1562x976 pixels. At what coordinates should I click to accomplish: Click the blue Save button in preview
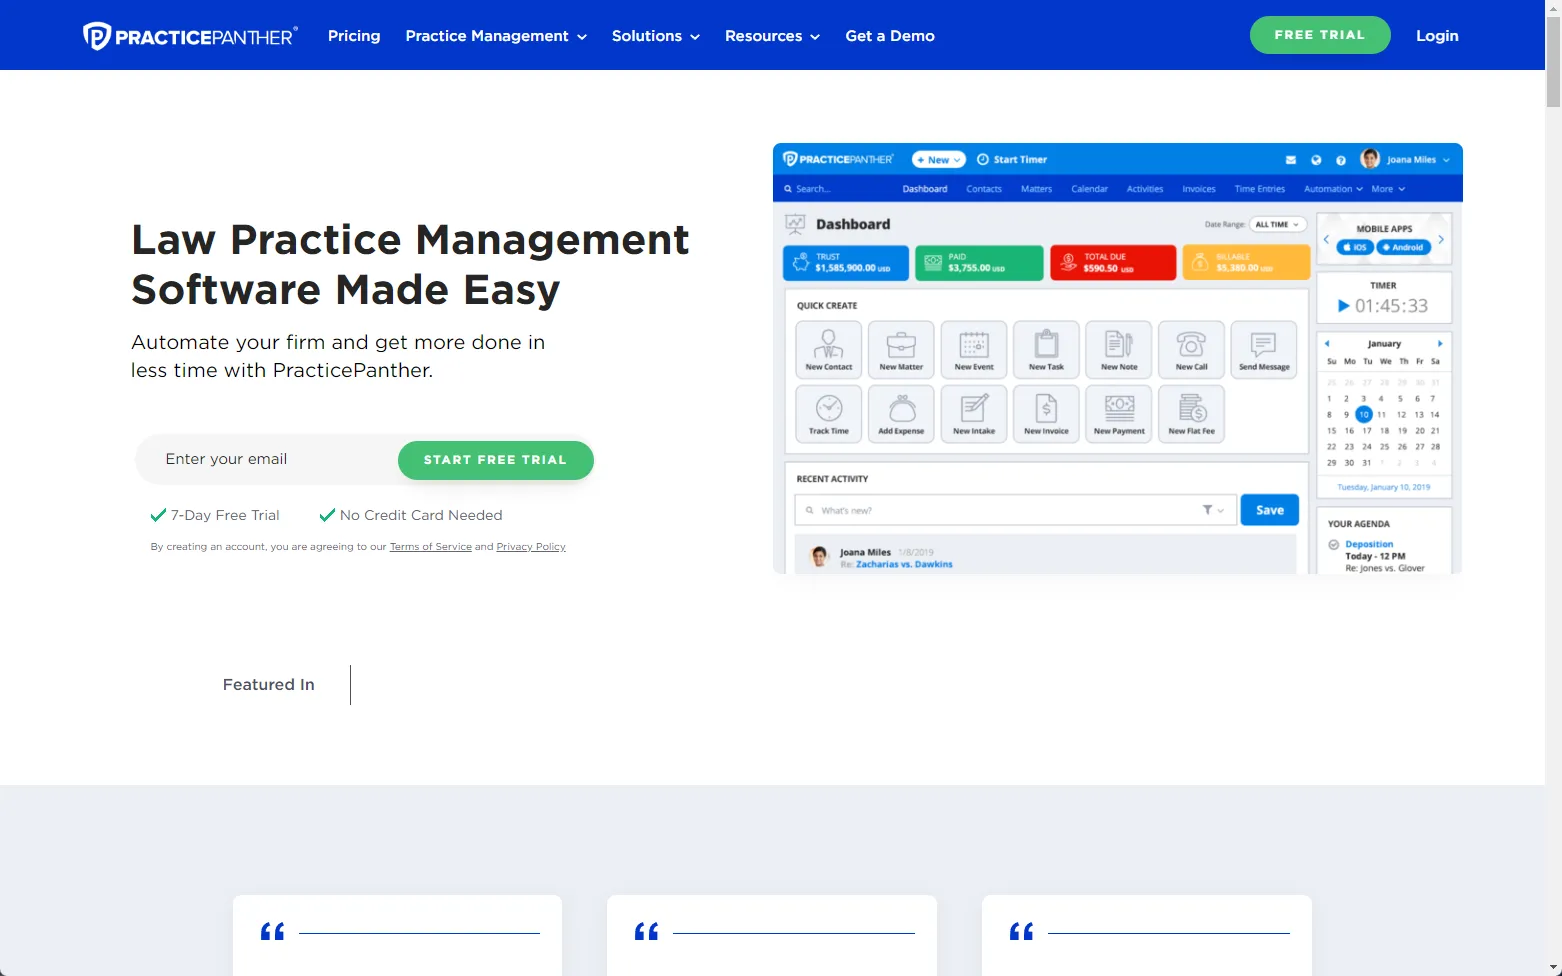(1270, 510)
